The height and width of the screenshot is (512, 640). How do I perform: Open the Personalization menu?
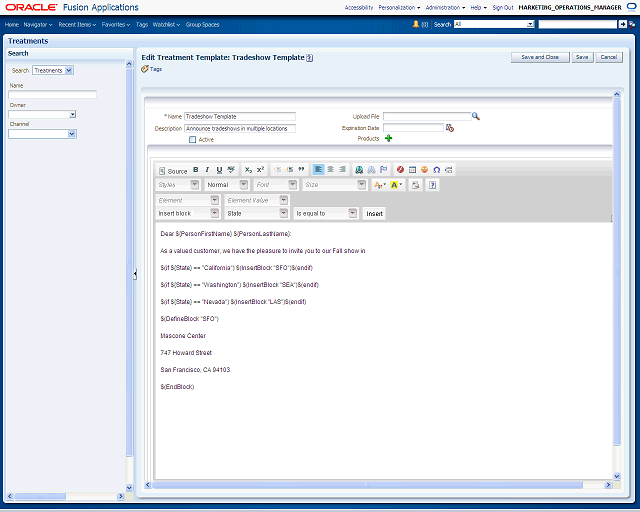click(x=399, y=7)
